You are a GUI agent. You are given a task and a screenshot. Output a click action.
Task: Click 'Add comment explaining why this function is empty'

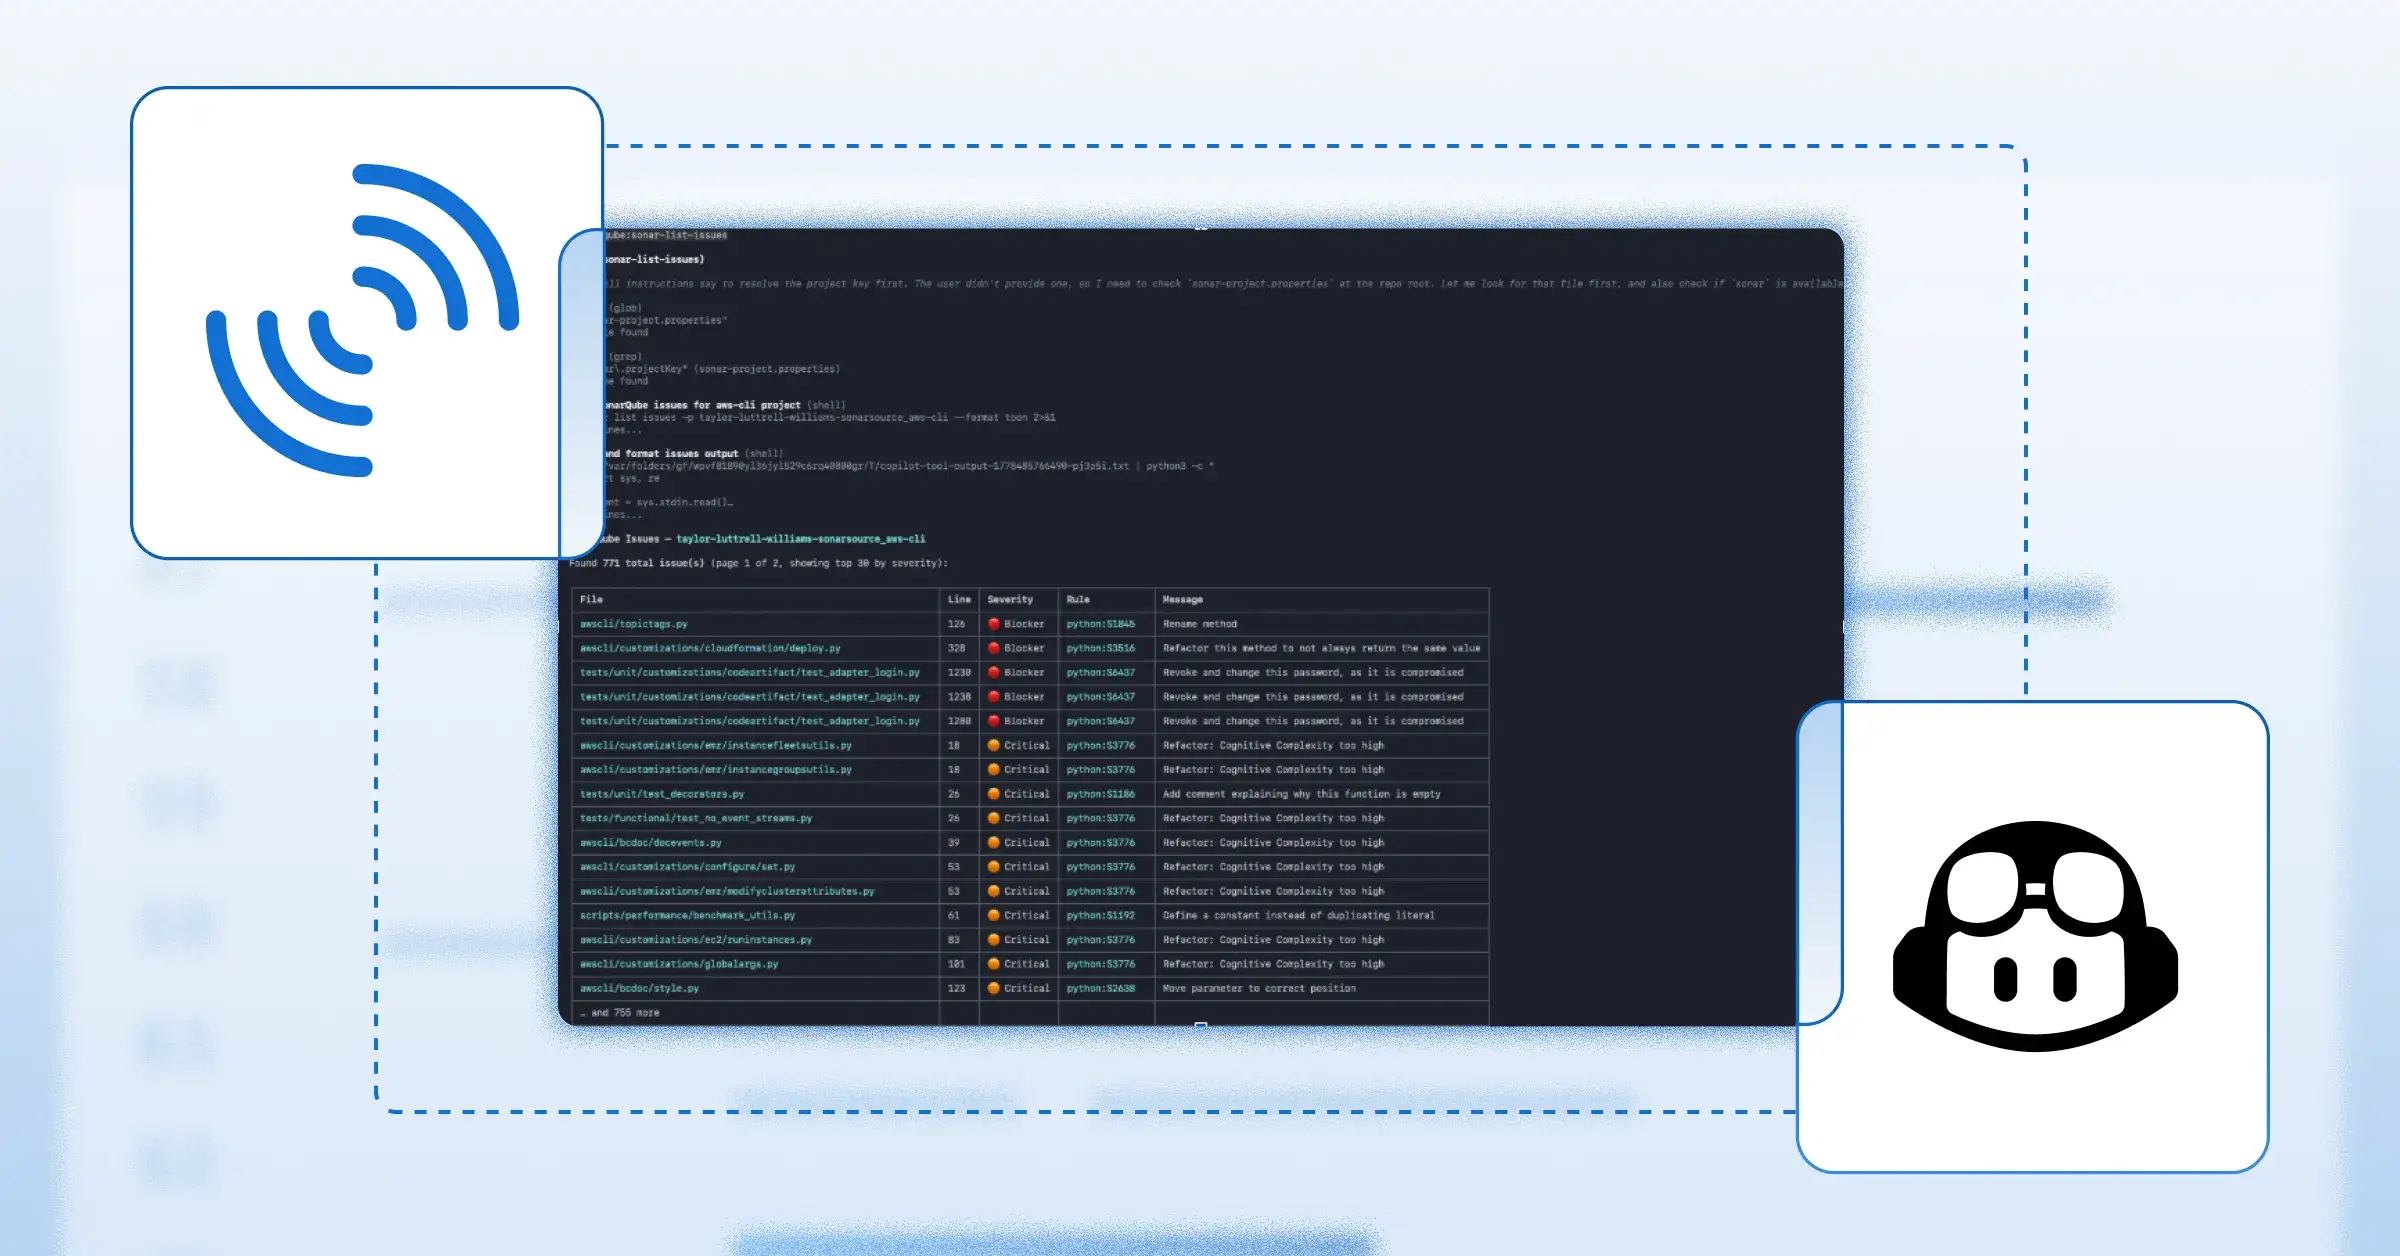click(x=1302, y=794)
